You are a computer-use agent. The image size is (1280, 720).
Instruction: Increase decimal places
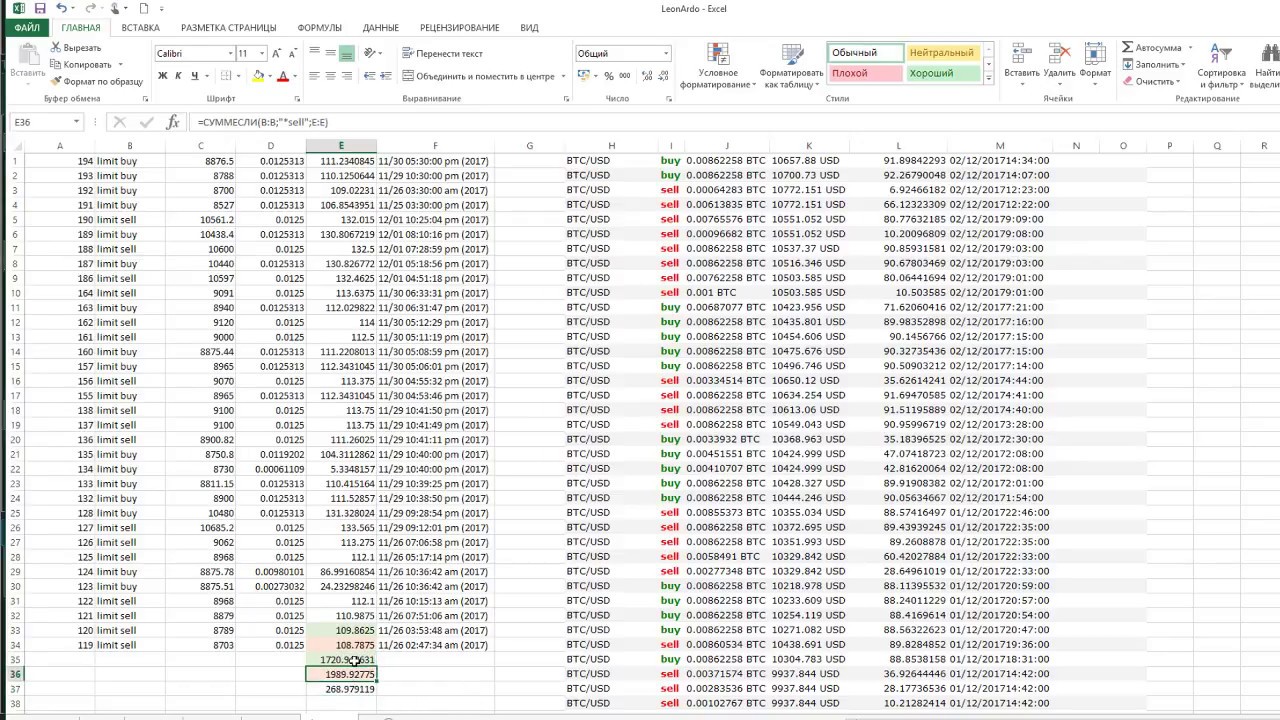pos(645,76)
